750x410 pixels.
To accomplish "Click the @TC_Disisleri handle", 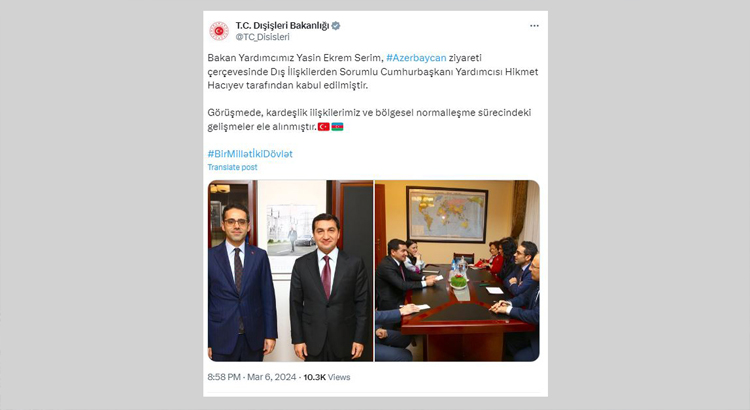I will [262, 37].
